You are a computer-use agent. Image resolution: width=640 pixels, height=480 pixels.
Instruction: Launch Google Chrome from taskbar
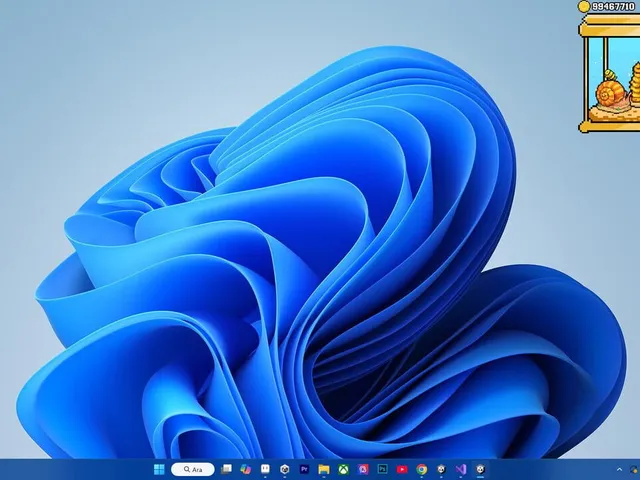click(x=422, y=469)
